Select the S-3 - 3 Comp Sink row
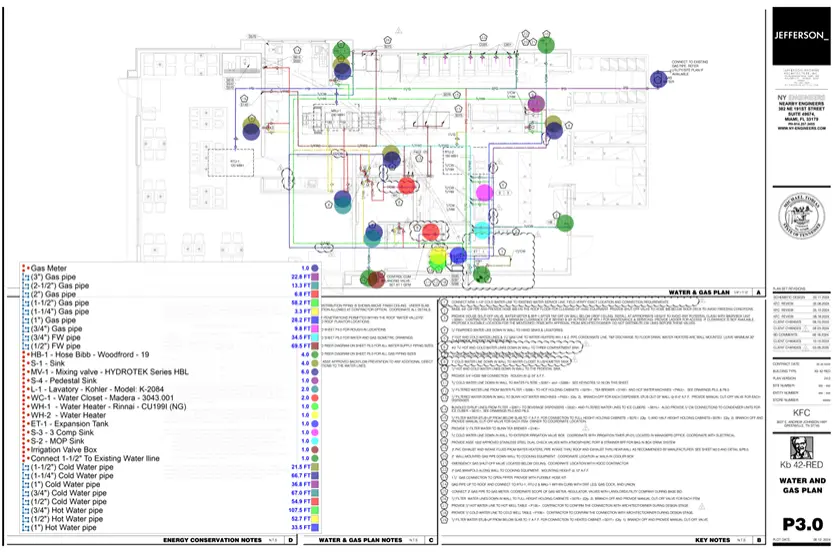Viewport: 839px width, 552px height. [170, 432]
